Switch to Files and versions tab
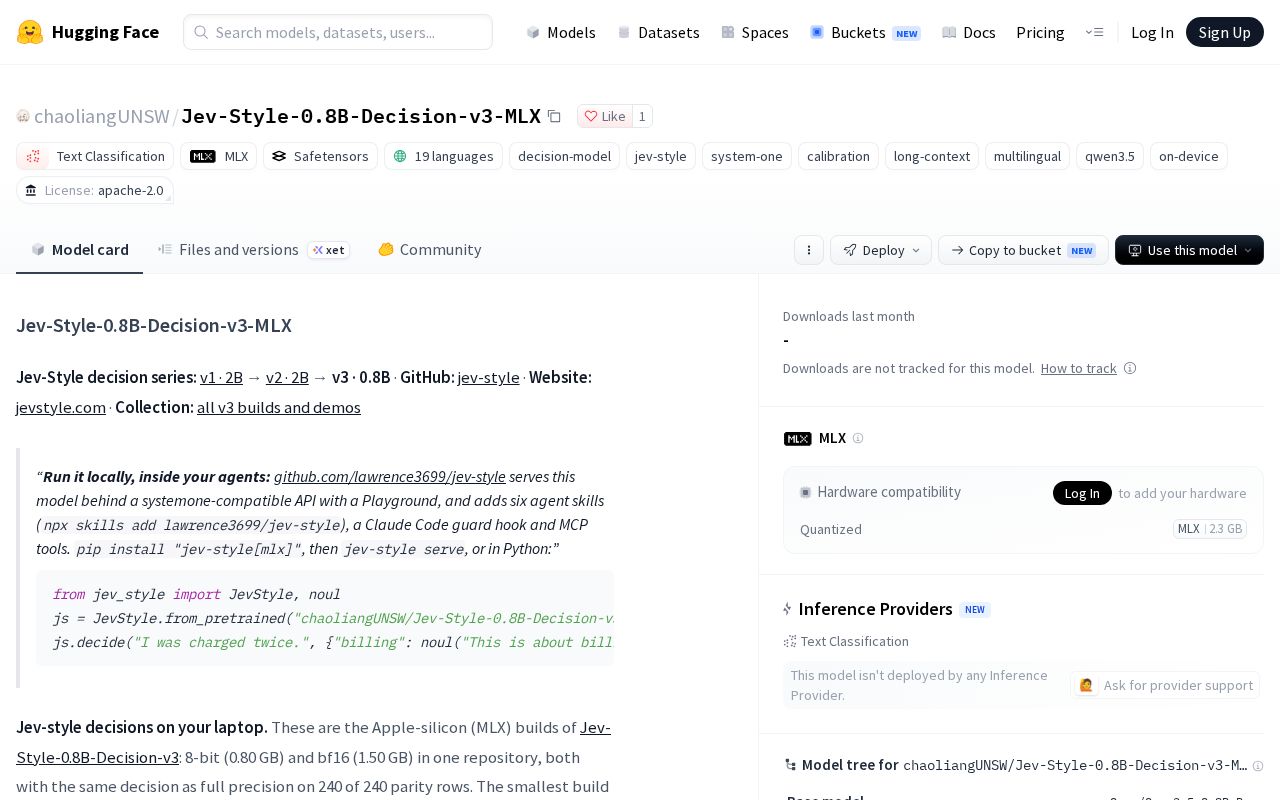 click(253, 250)
